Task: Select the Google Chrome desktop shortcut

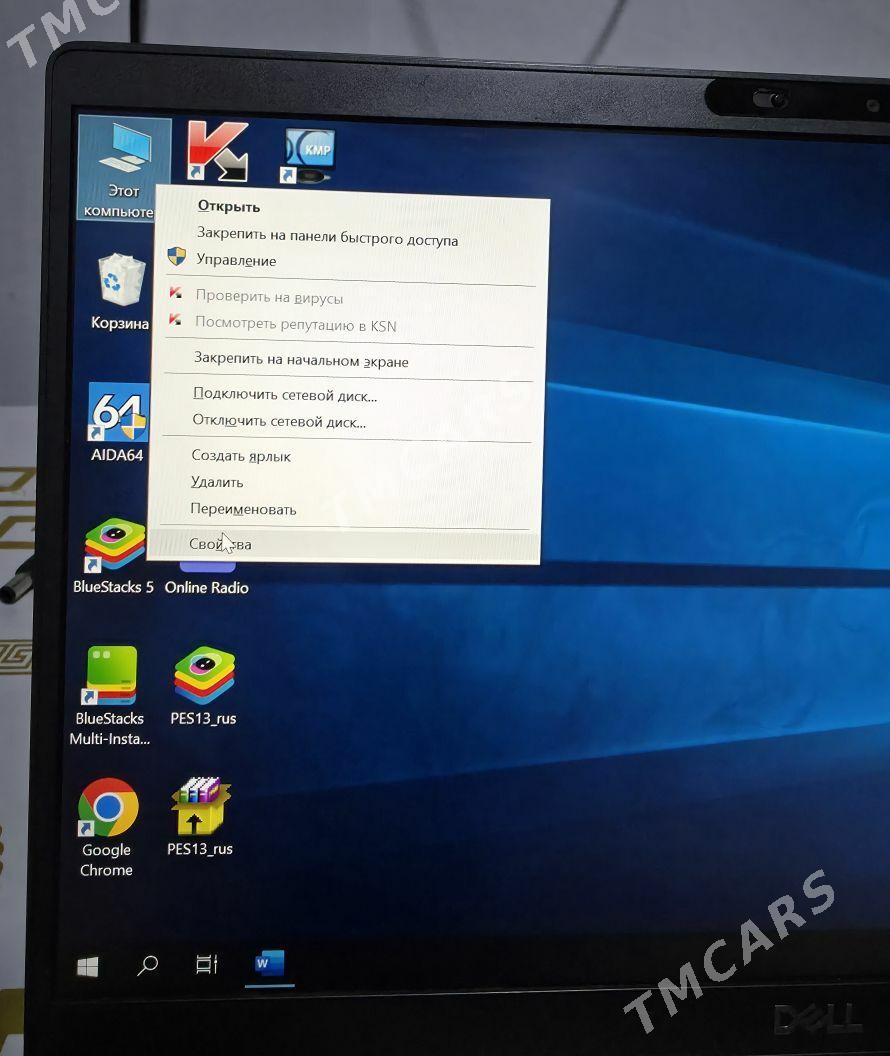Action: coord(107,828)
